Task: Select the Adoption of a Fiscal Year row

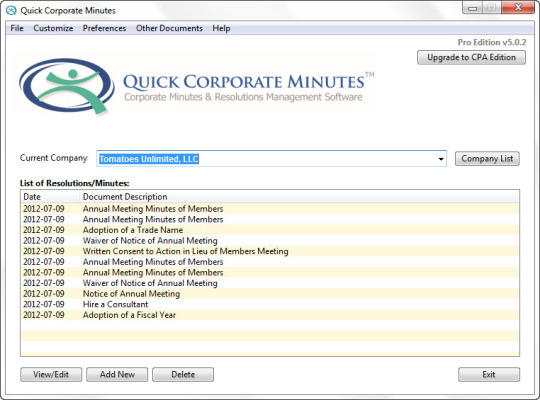Action: (x=270, y=315)
